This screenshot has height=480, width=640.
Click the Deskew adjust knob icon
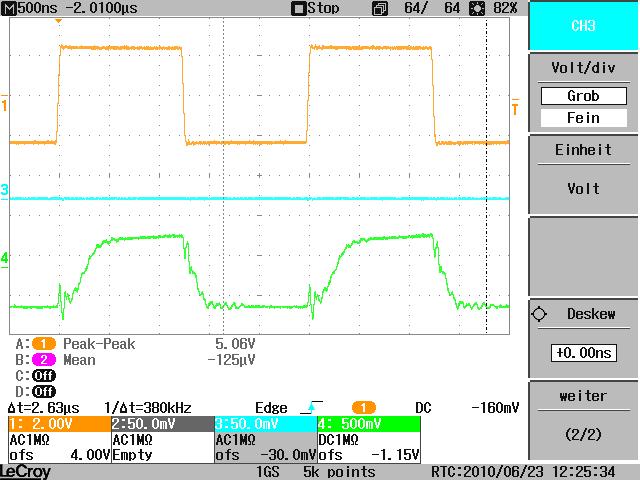tap(539, 314)
